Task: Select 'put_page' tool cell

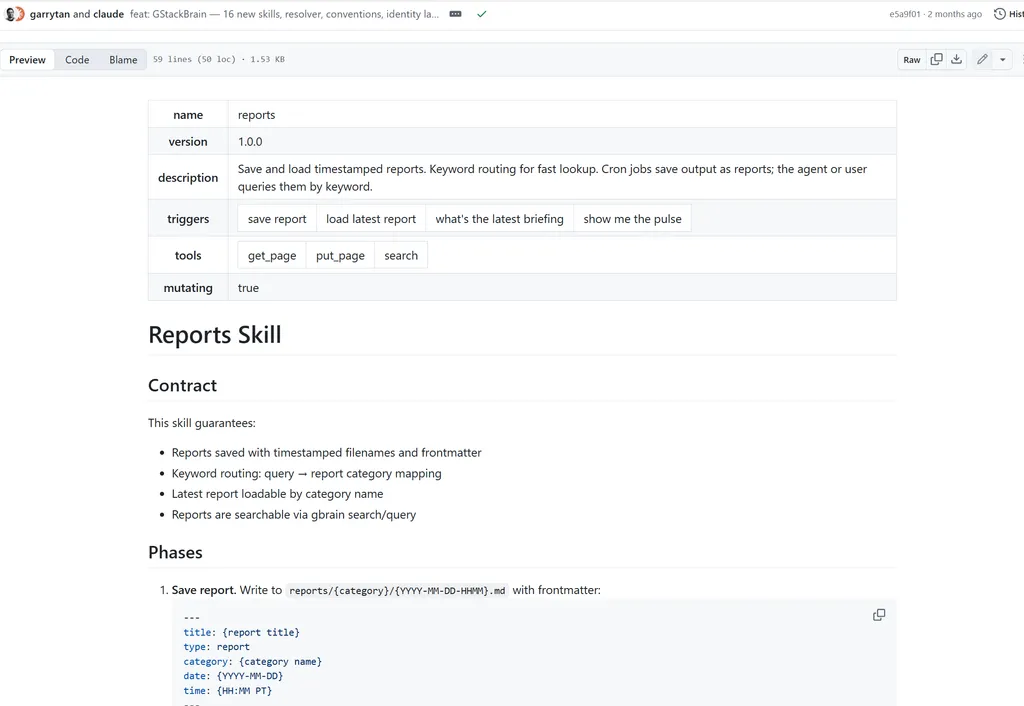Action: point(340,255)
